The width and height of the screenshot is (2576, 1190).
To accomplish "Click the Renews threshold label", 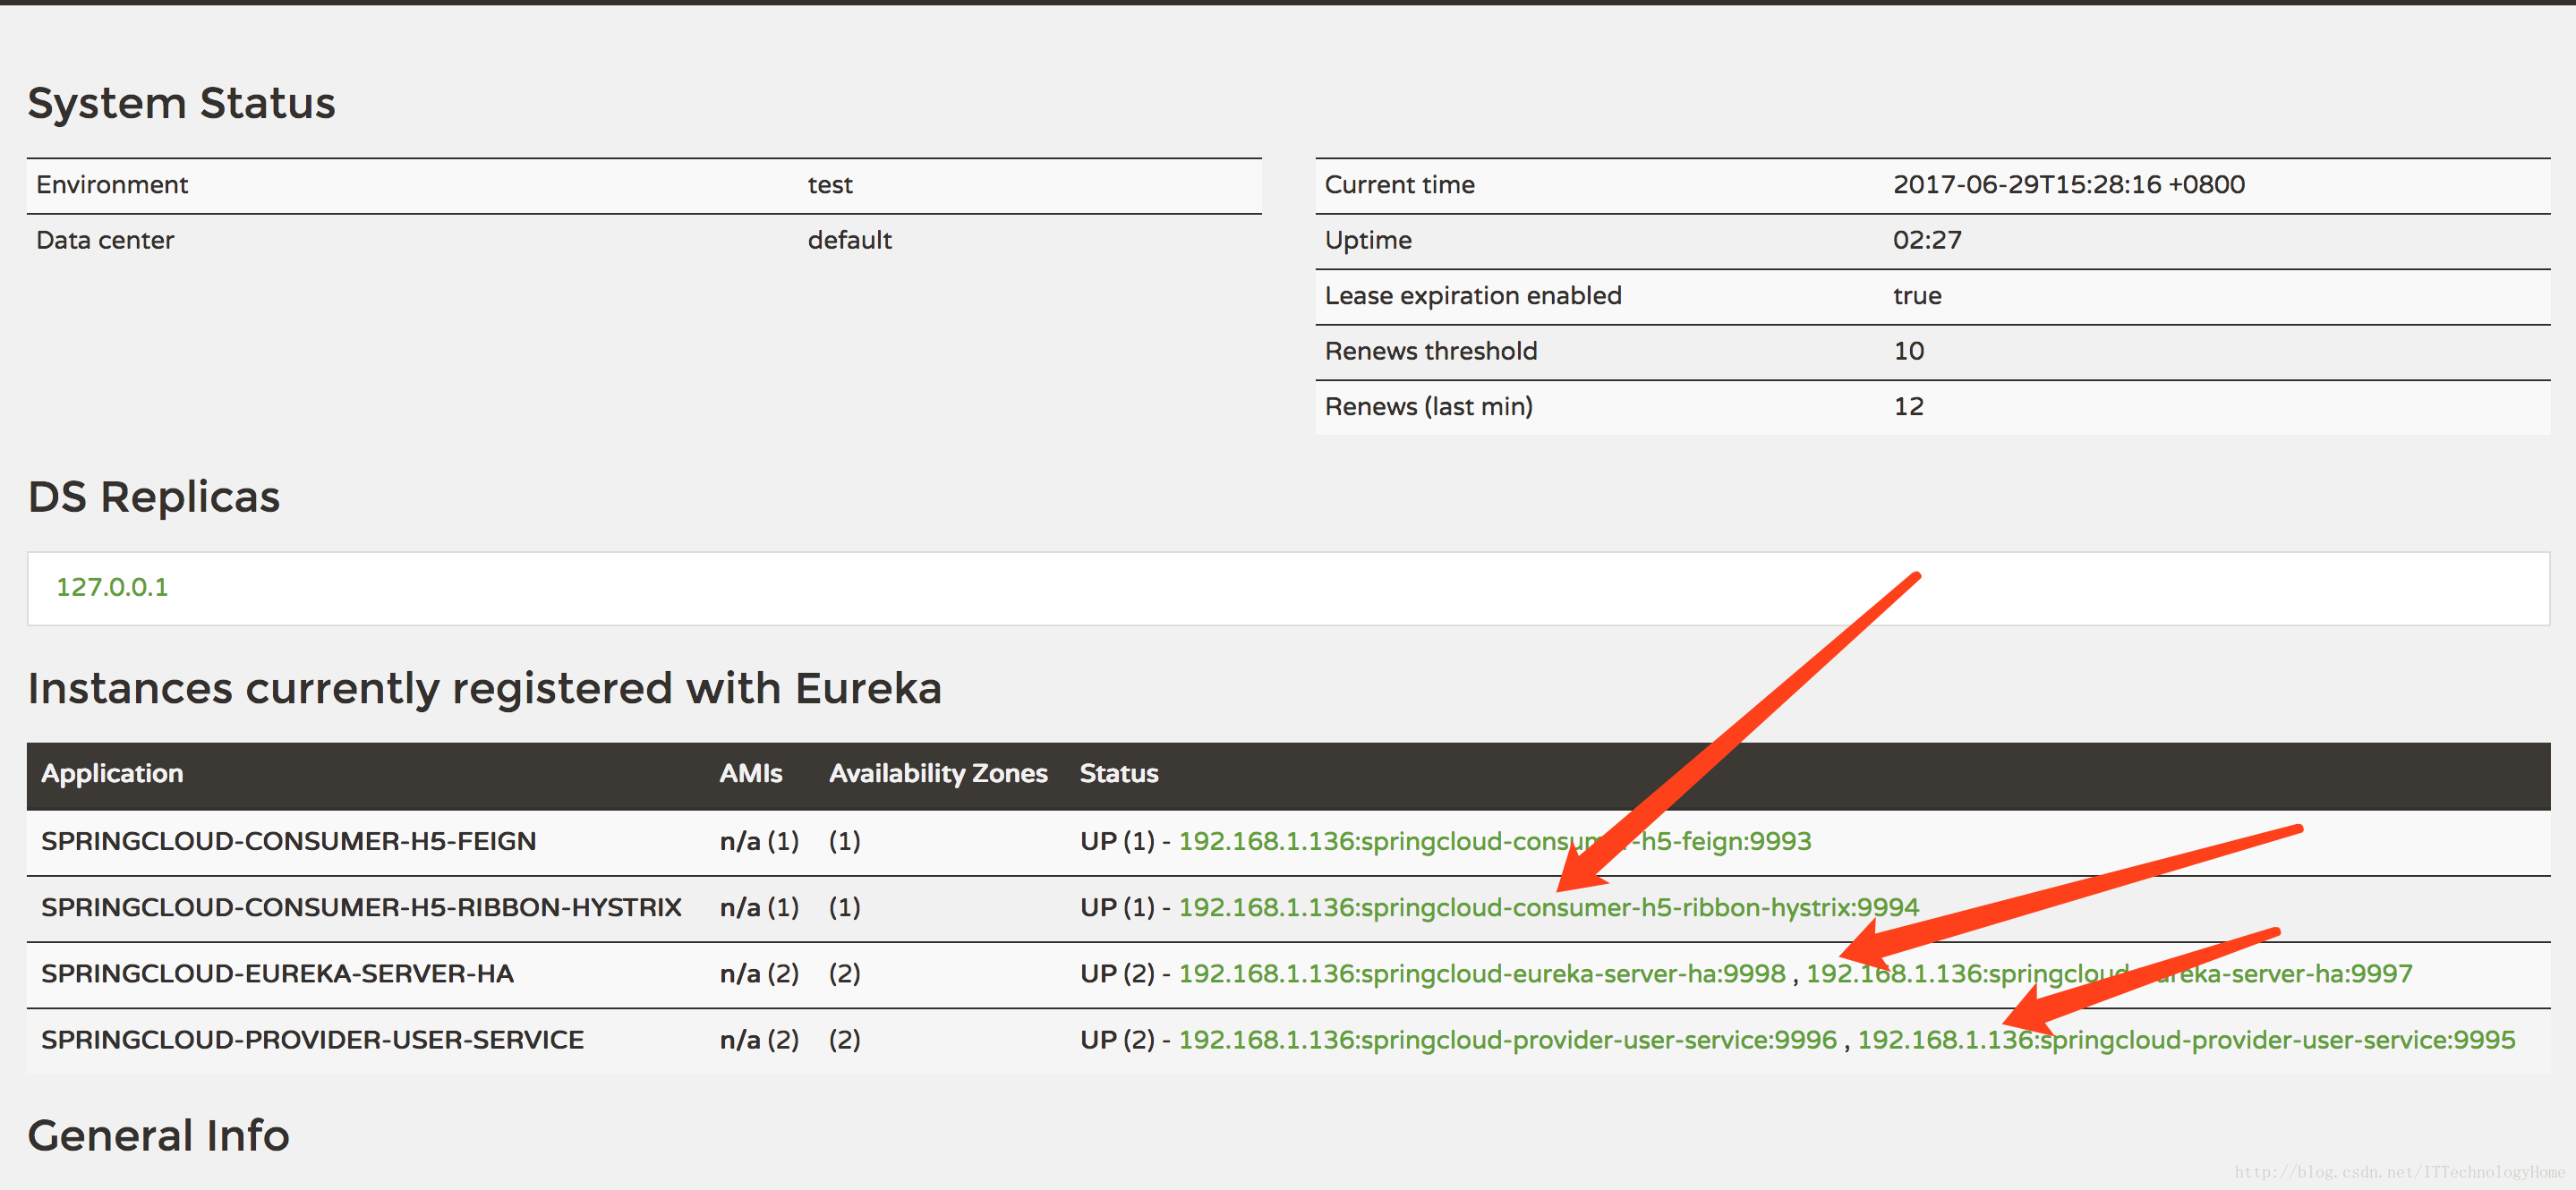I will 1431,351.
